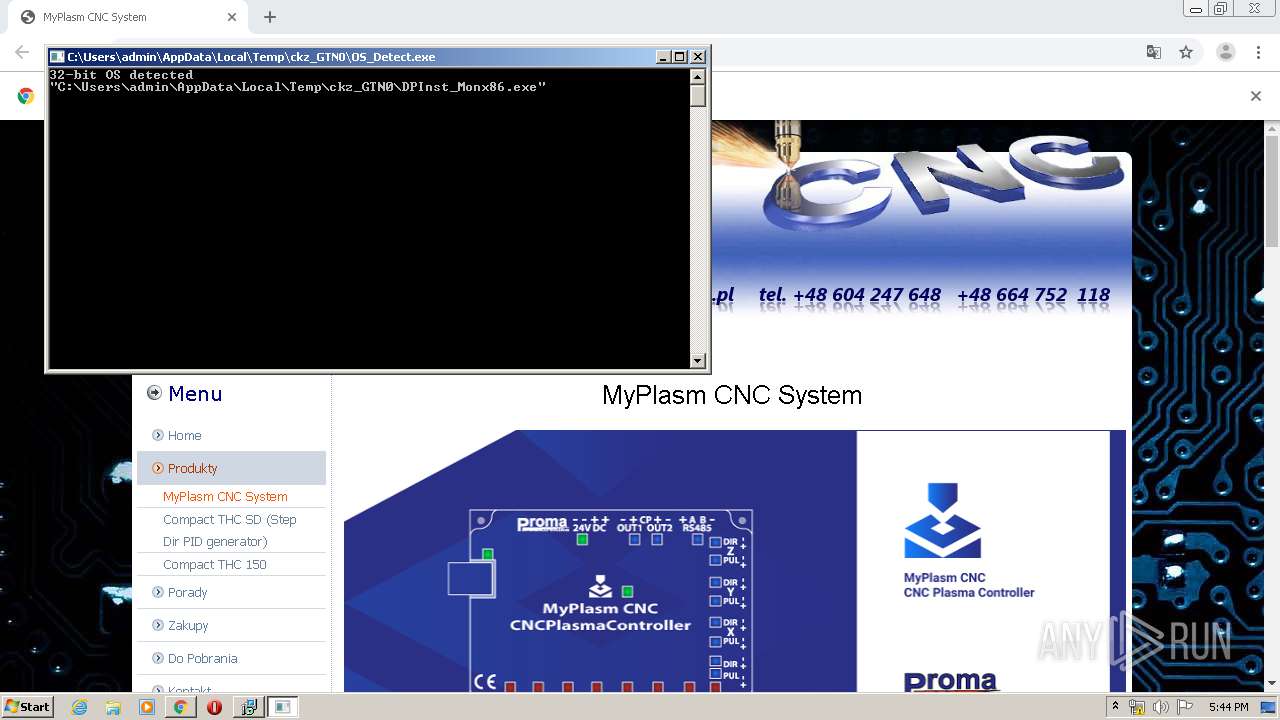Open the Do Pobrania menu item
Viewport: 1280px width, 720px height.
pos(202,658)
